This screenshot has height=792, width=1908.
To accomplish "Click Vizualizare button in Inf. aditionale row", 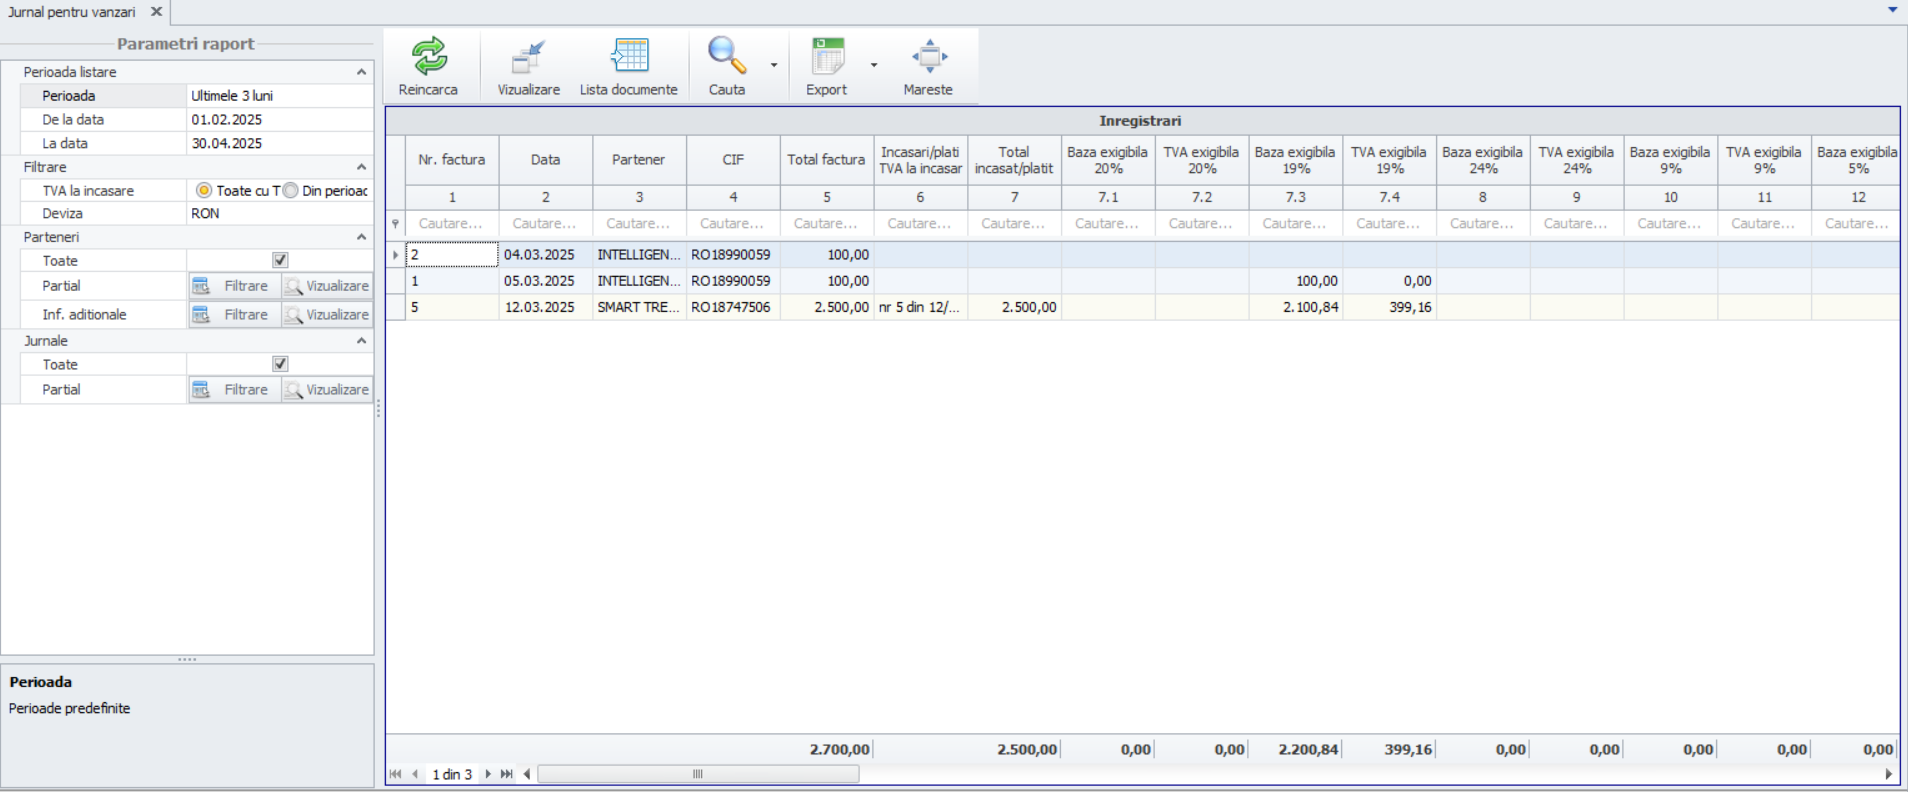I will point(327,315).
